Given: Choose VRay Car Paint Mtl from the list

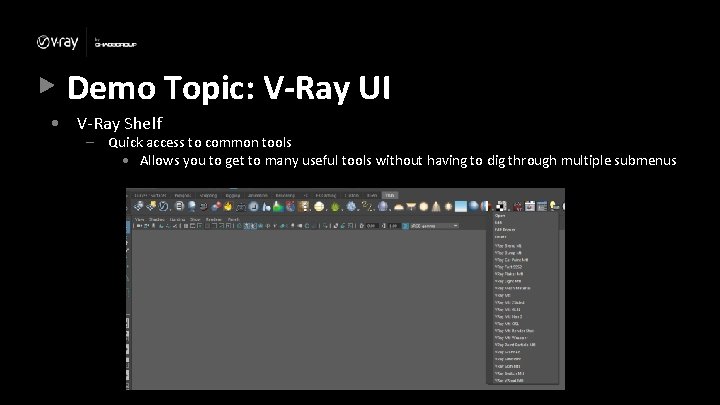Looking at the screenshot, I should (x=511, y=260).
